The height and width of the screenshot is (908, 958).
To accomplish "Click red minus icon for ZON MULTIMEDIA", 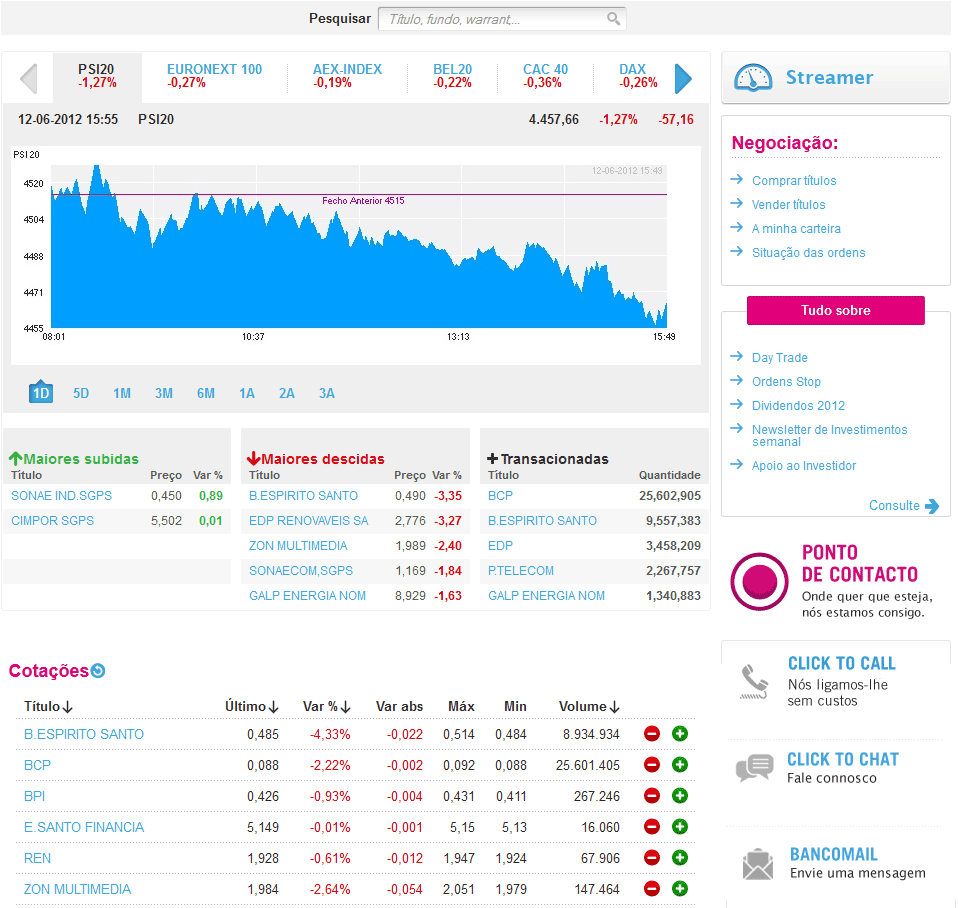I will 652,888.
